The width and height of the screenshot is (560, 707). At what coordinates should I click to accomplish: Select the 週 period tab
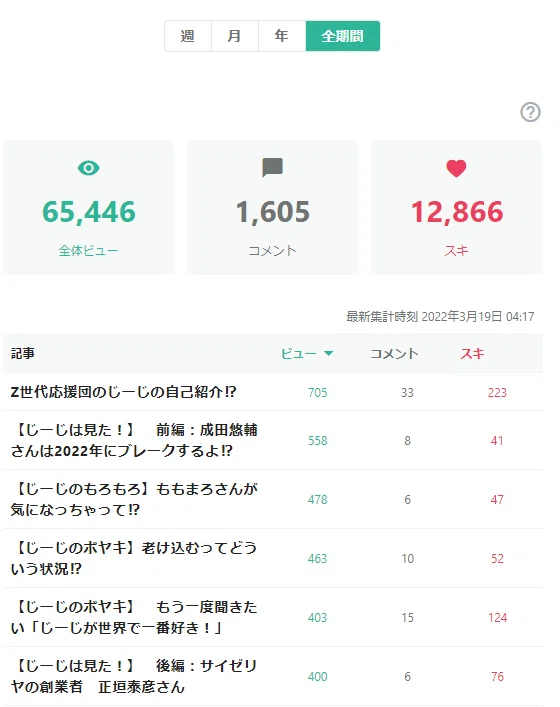[x=188, y=36]
